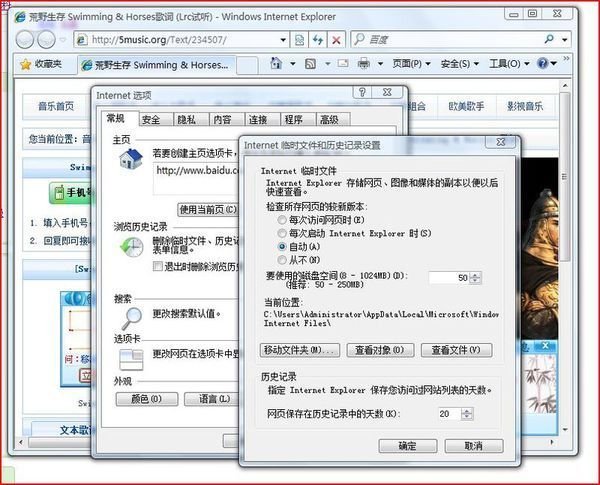The image size is (600, 485).
Task: Click the Favorites star 收藏夹 button
Action: (x=40, y=64)
